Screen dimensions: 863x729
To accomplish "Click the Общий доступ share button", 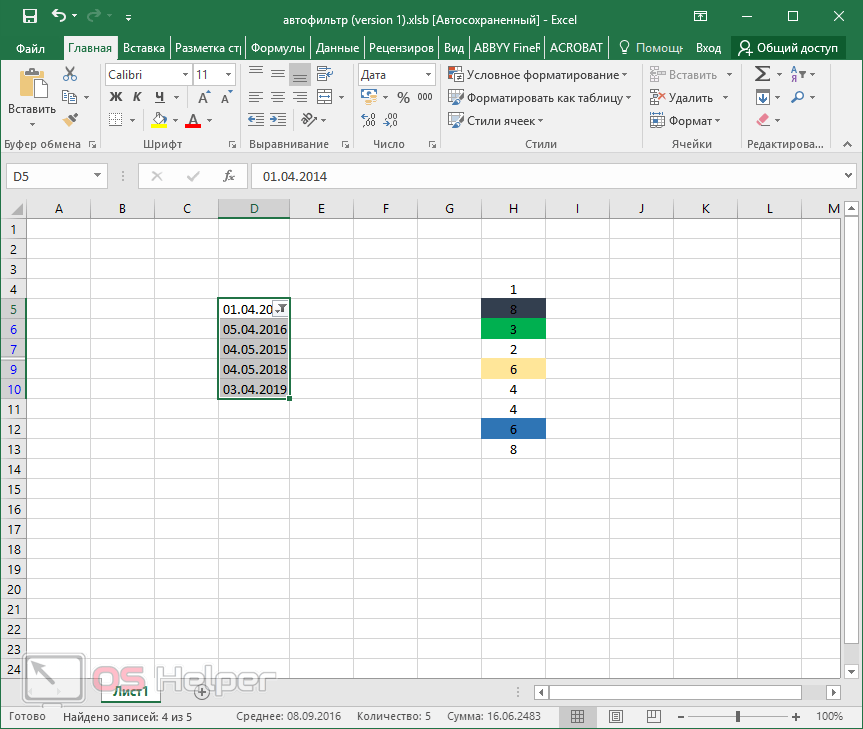I will [787, 47].
